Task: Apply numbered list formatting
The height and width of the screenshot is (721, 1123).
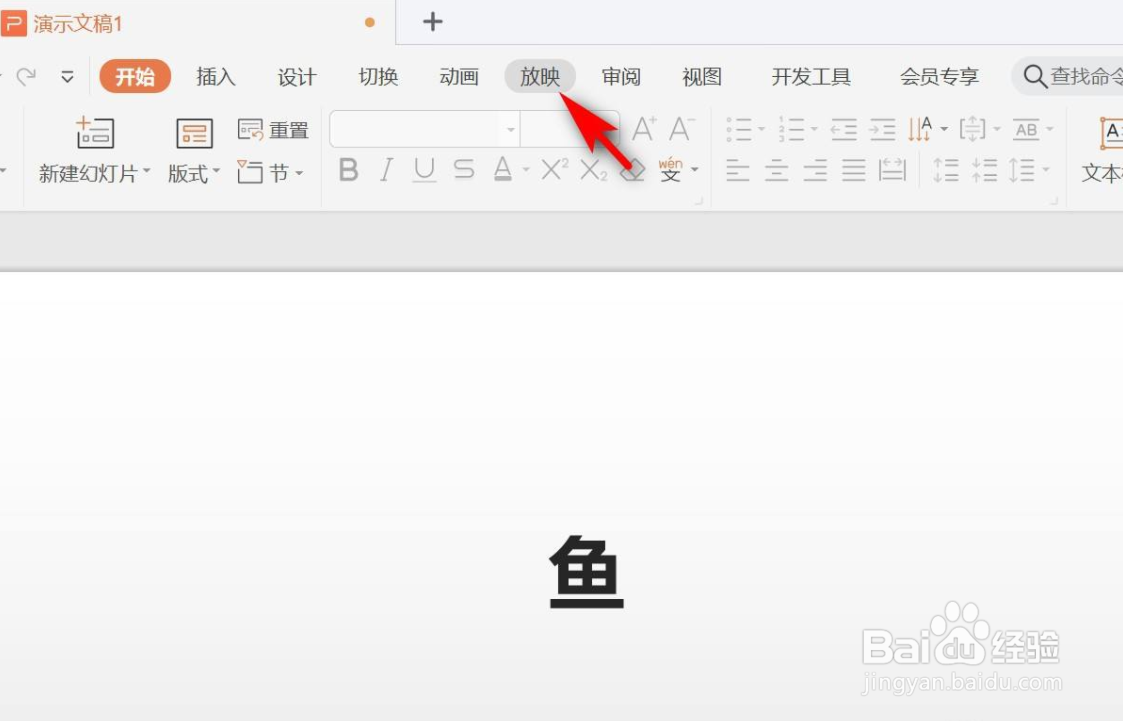Action: click(x=791, y=130)
